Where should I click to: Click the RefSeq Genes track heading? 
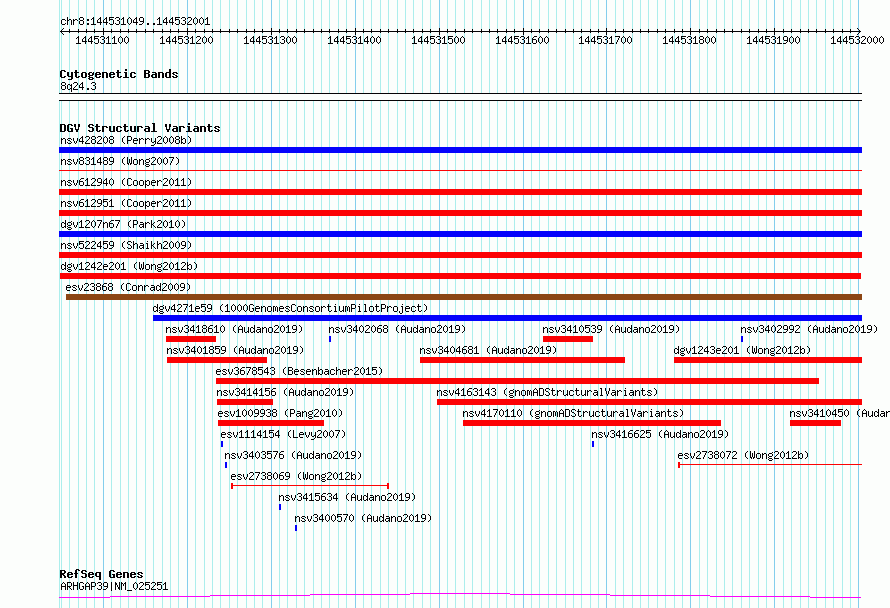tap(101, 574)
